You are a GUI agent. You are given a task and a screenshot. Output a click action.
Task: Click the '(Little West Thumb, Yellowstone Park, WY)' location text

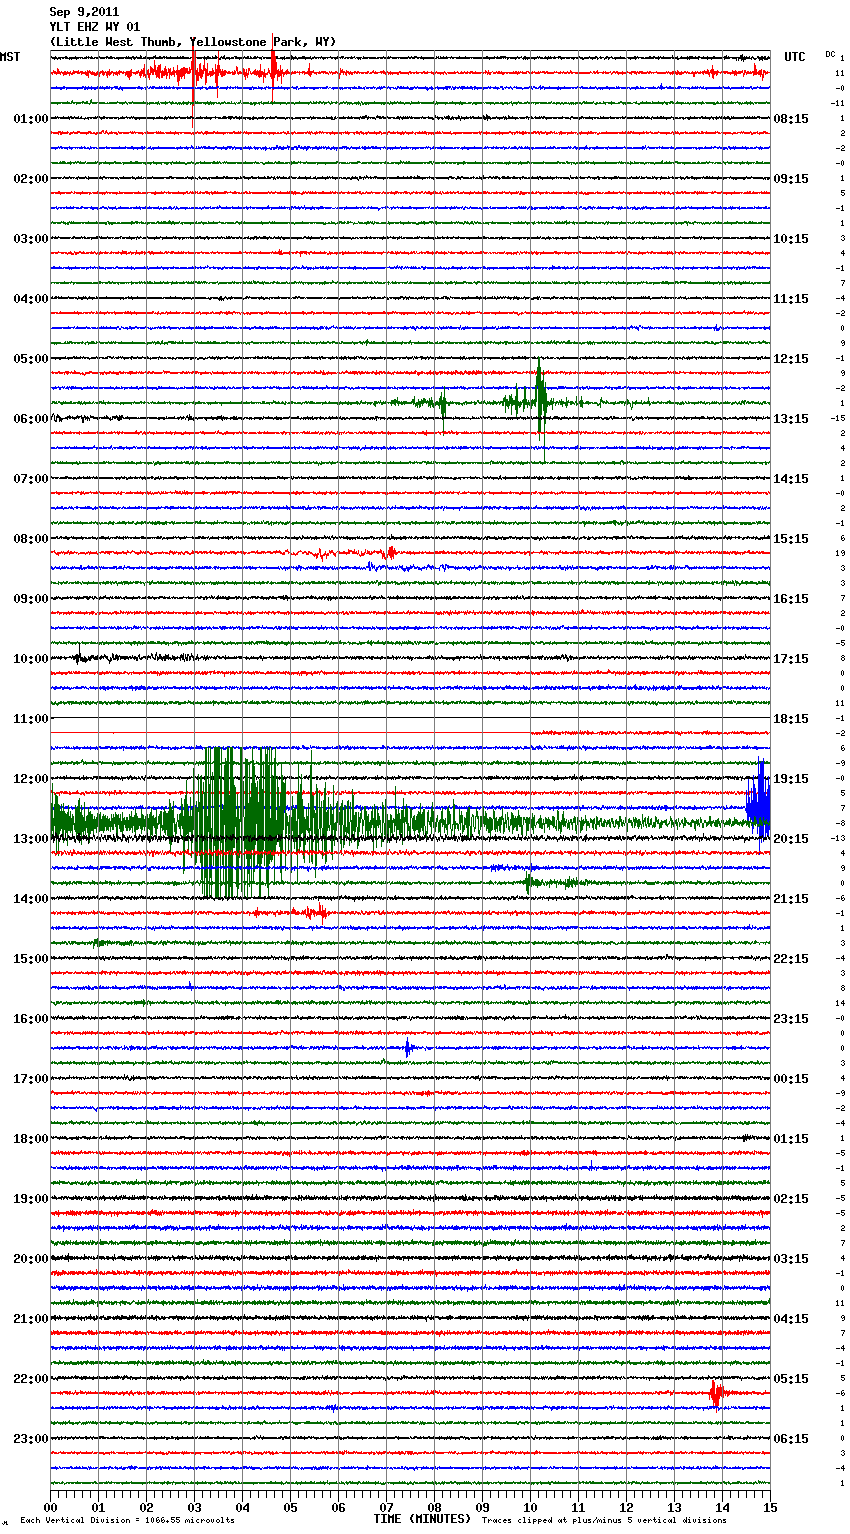tap(193, 42)
